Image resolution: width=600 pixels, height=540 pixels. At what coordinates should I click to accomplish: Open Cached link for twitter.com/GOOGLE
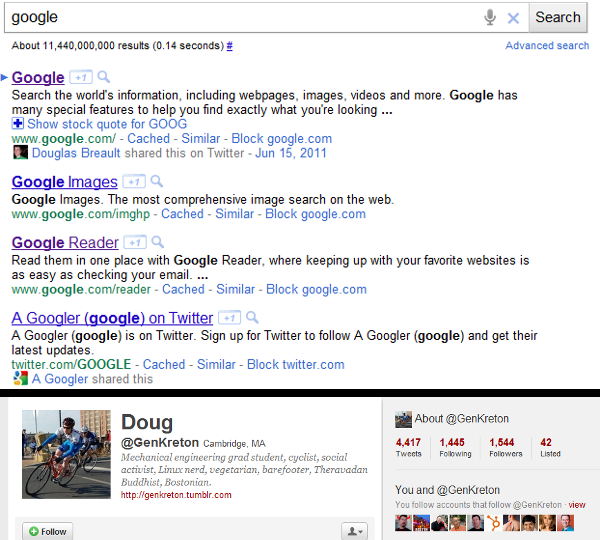point(164,364)
